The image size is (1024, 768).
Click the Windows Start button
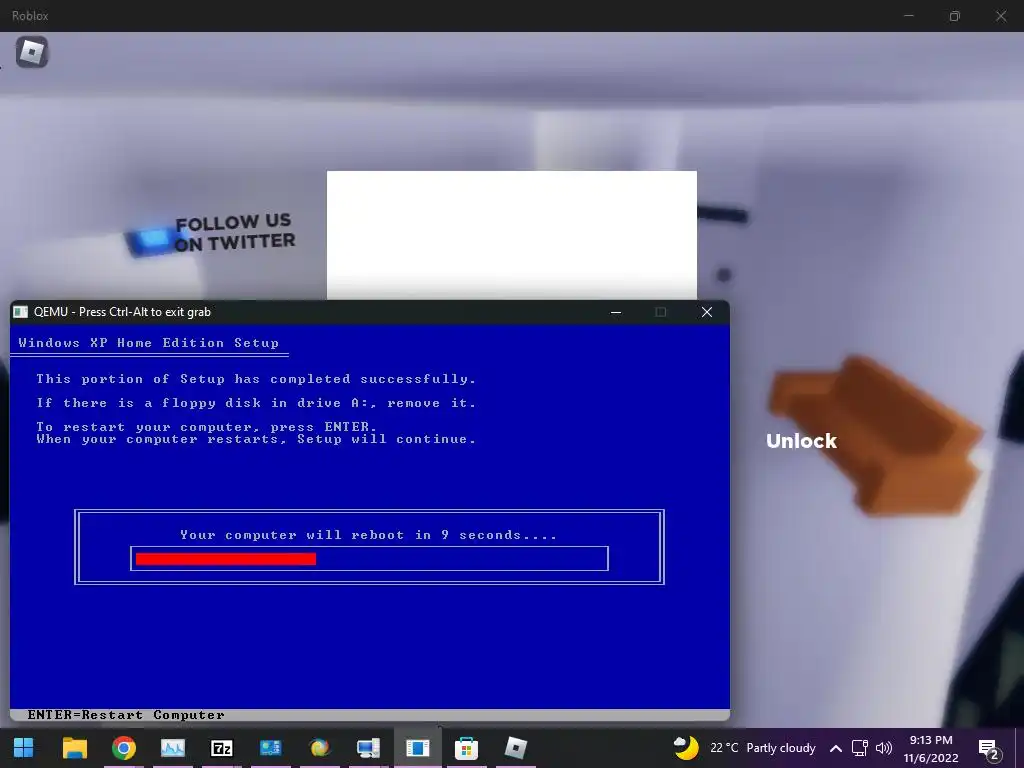24,748
